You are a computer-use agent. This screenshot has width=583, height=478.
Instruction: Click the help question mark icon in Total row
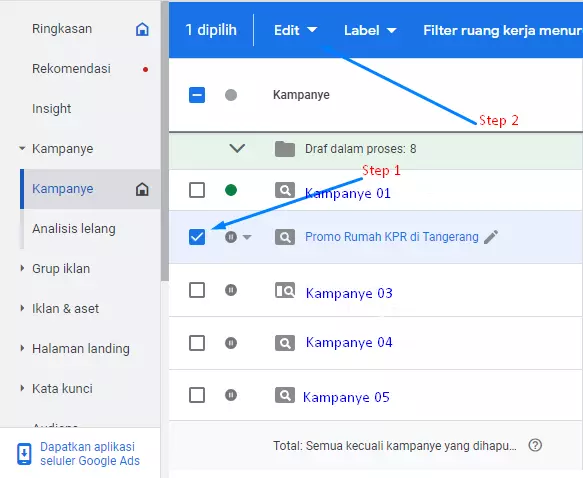(x=535, y=445)
